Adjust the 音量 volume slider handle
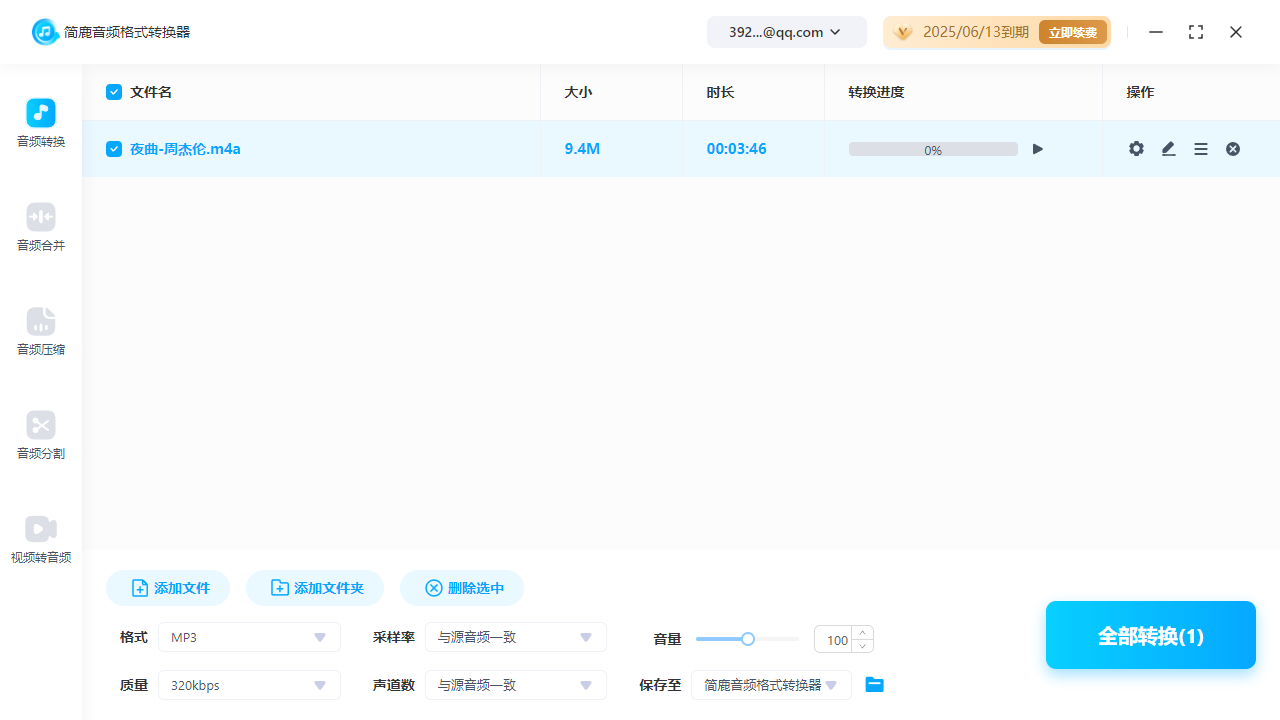Screen dimensions: 1280x720 (747, 638)
